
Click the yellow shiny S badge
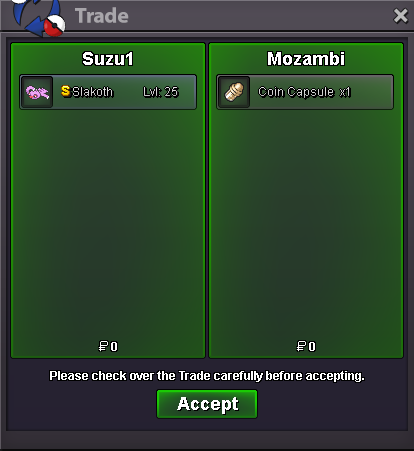66,91
